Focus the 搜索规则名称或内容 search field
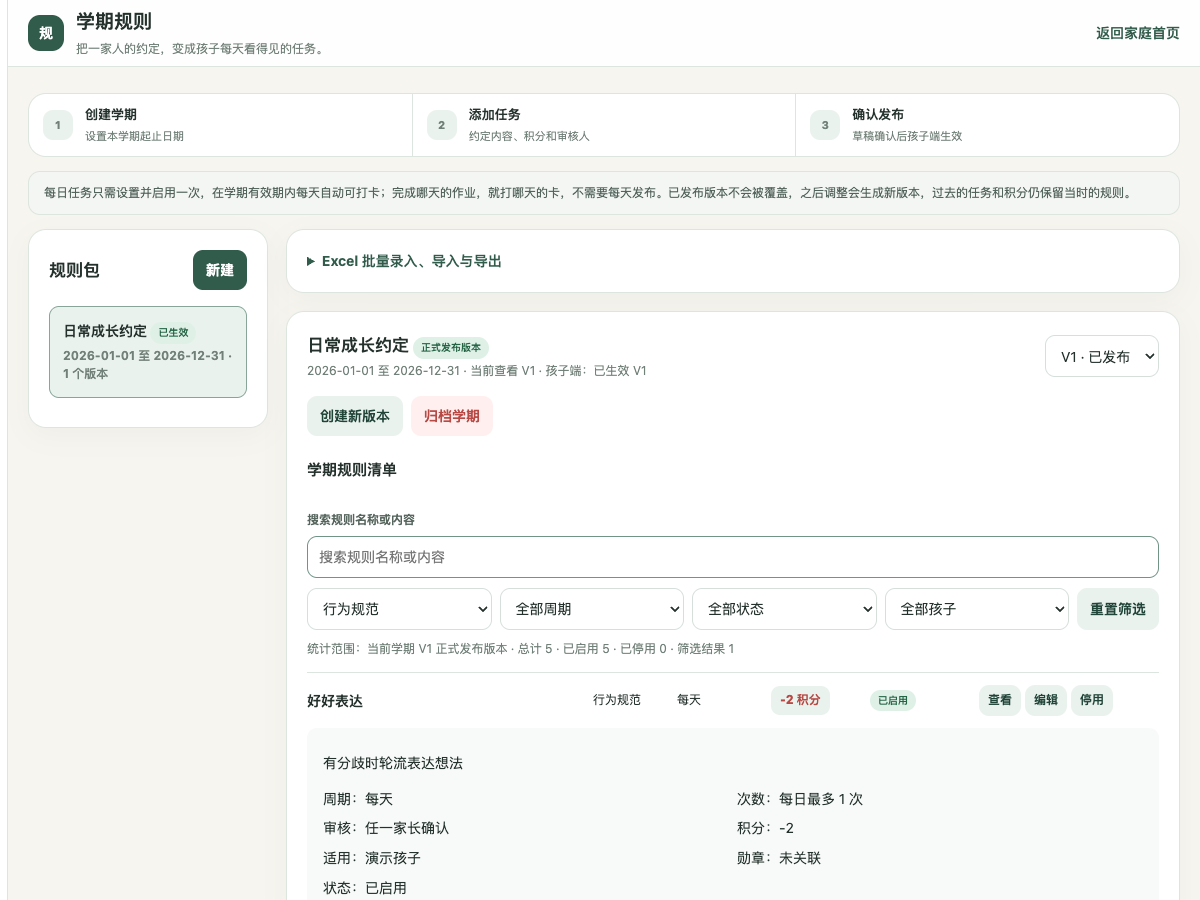Screen dimensions: 1200x900 click(733, 557)
